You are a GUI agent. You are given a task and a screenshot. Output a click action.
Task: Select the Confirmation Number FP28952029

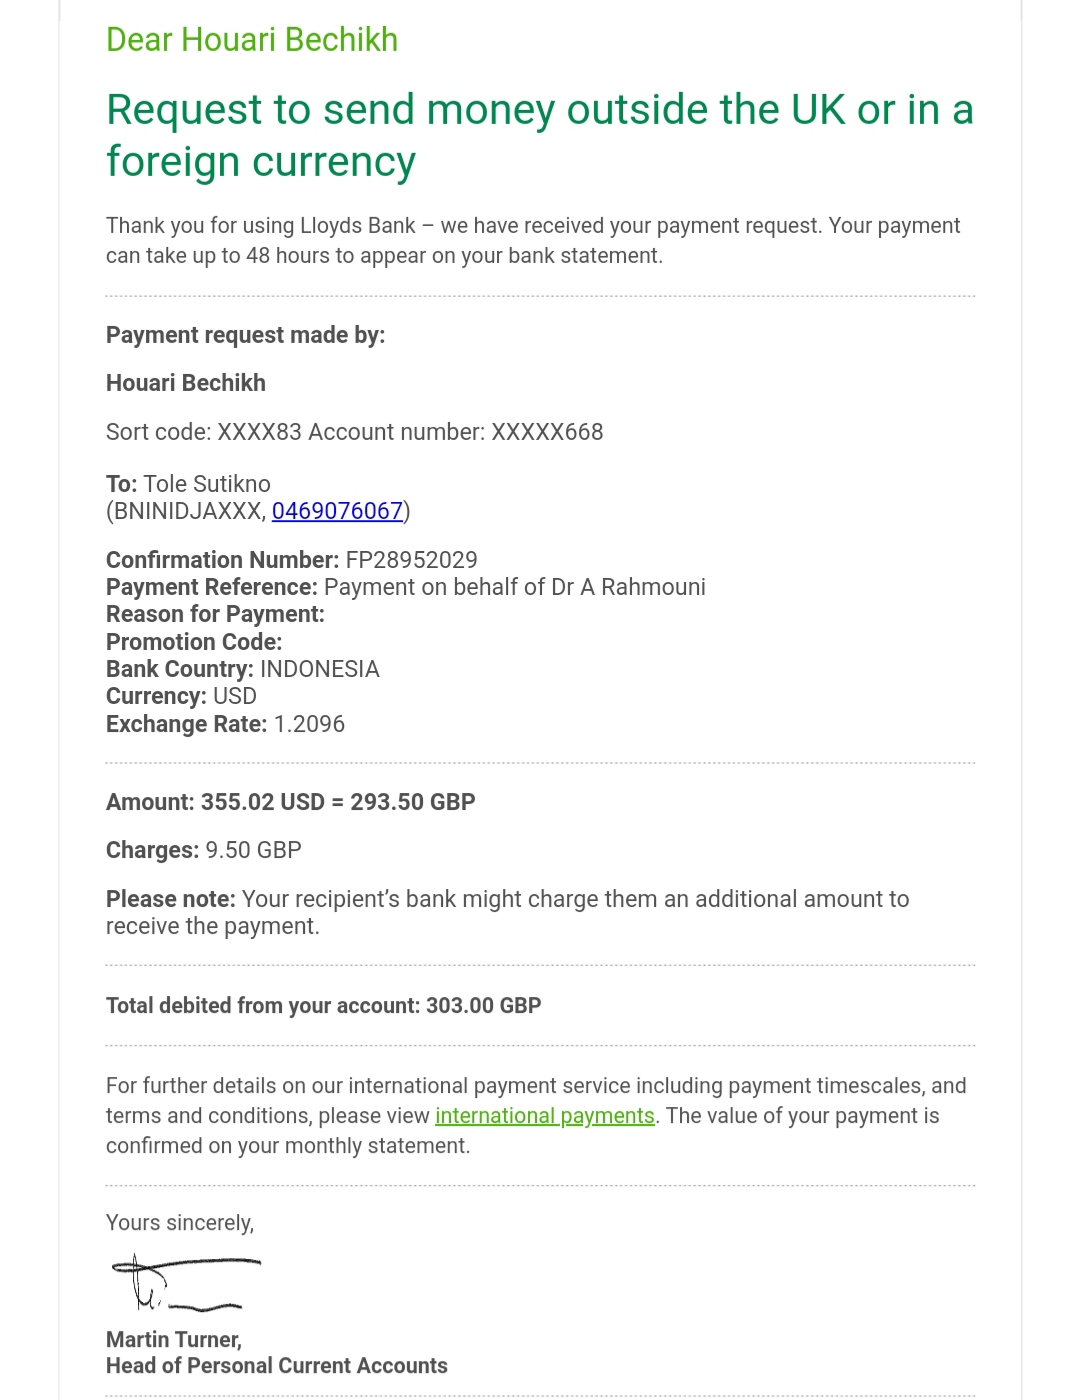pyautogui.click(x=411, y=560)
